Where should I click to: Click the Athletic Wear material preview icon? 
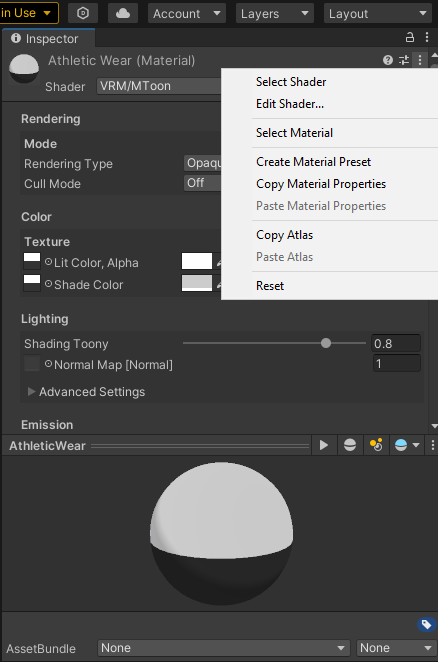coord(24,69)
